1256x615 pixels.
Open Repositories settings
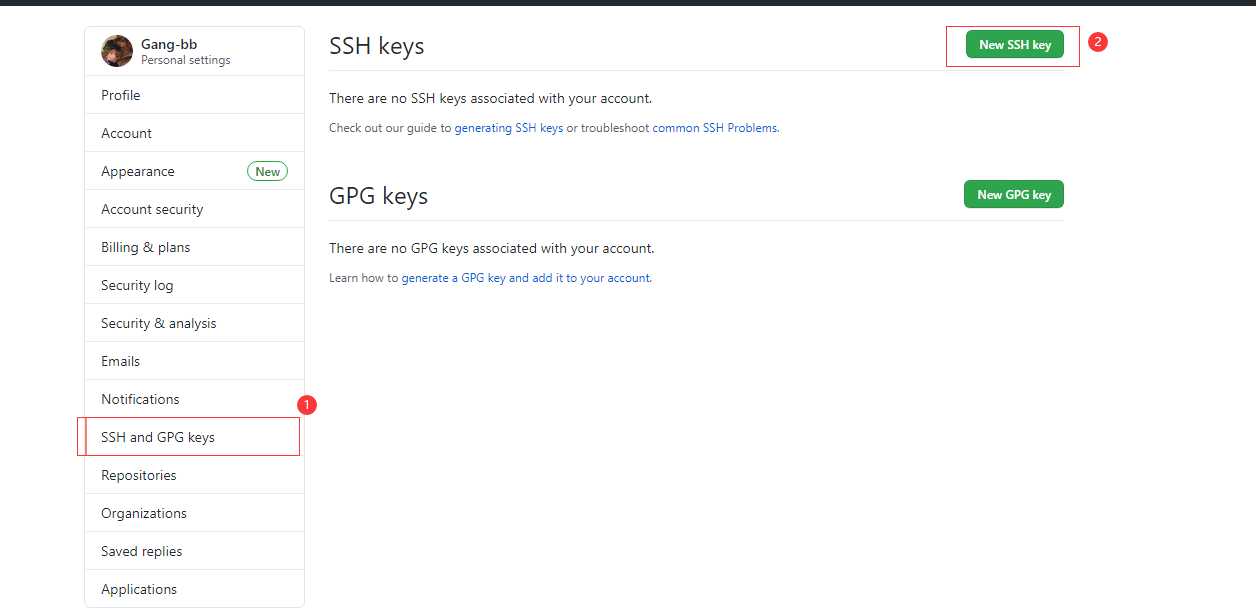194,475
